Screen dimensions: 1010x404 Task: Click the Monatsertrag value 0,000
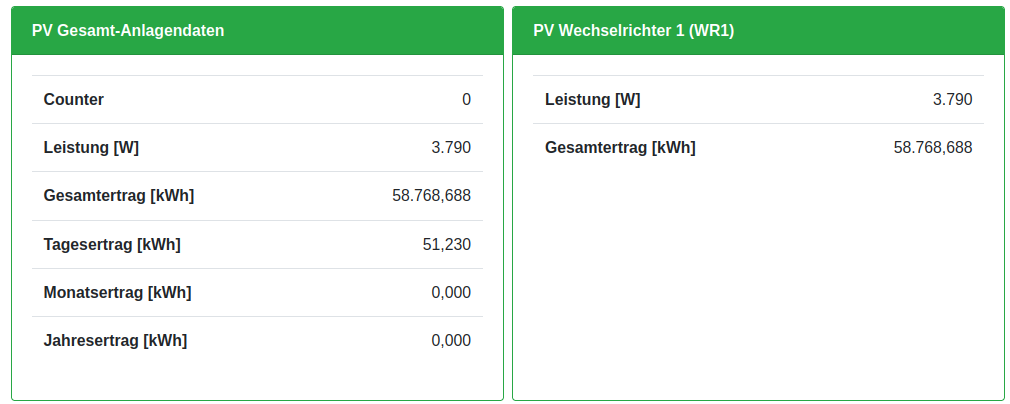tap(451, 292)
